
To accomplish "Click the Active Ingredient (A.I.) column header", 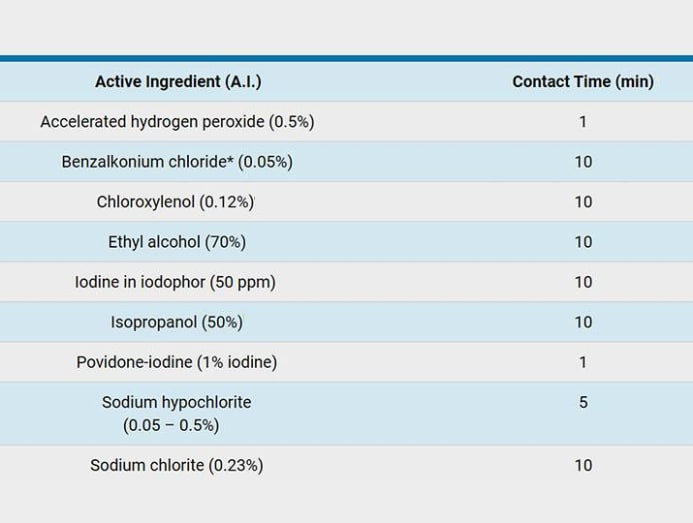I will [x=178, y=82].
